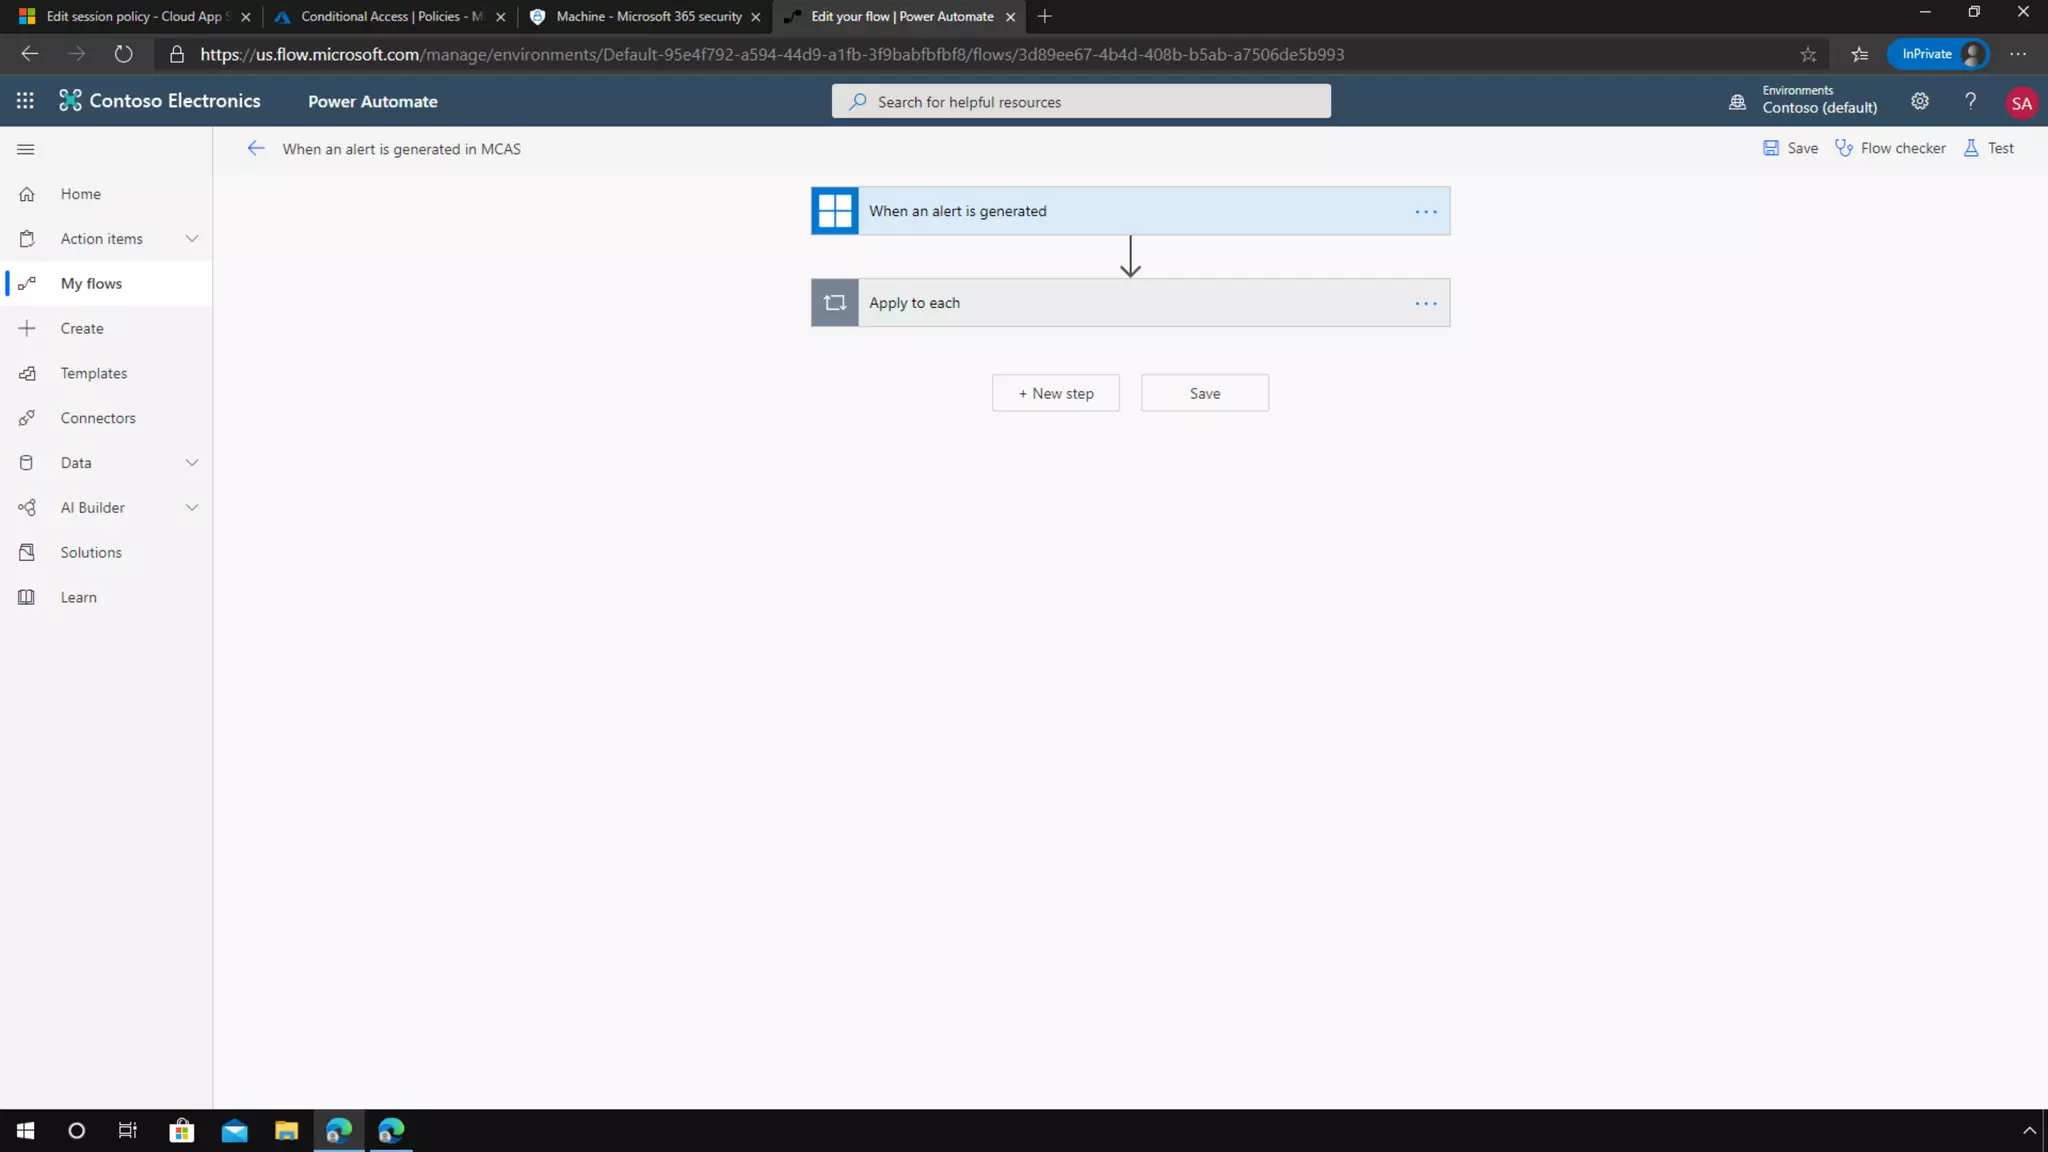
Task: Open the browser favorites list icon
Action: pyautogui.click(x=1859, y=54)
